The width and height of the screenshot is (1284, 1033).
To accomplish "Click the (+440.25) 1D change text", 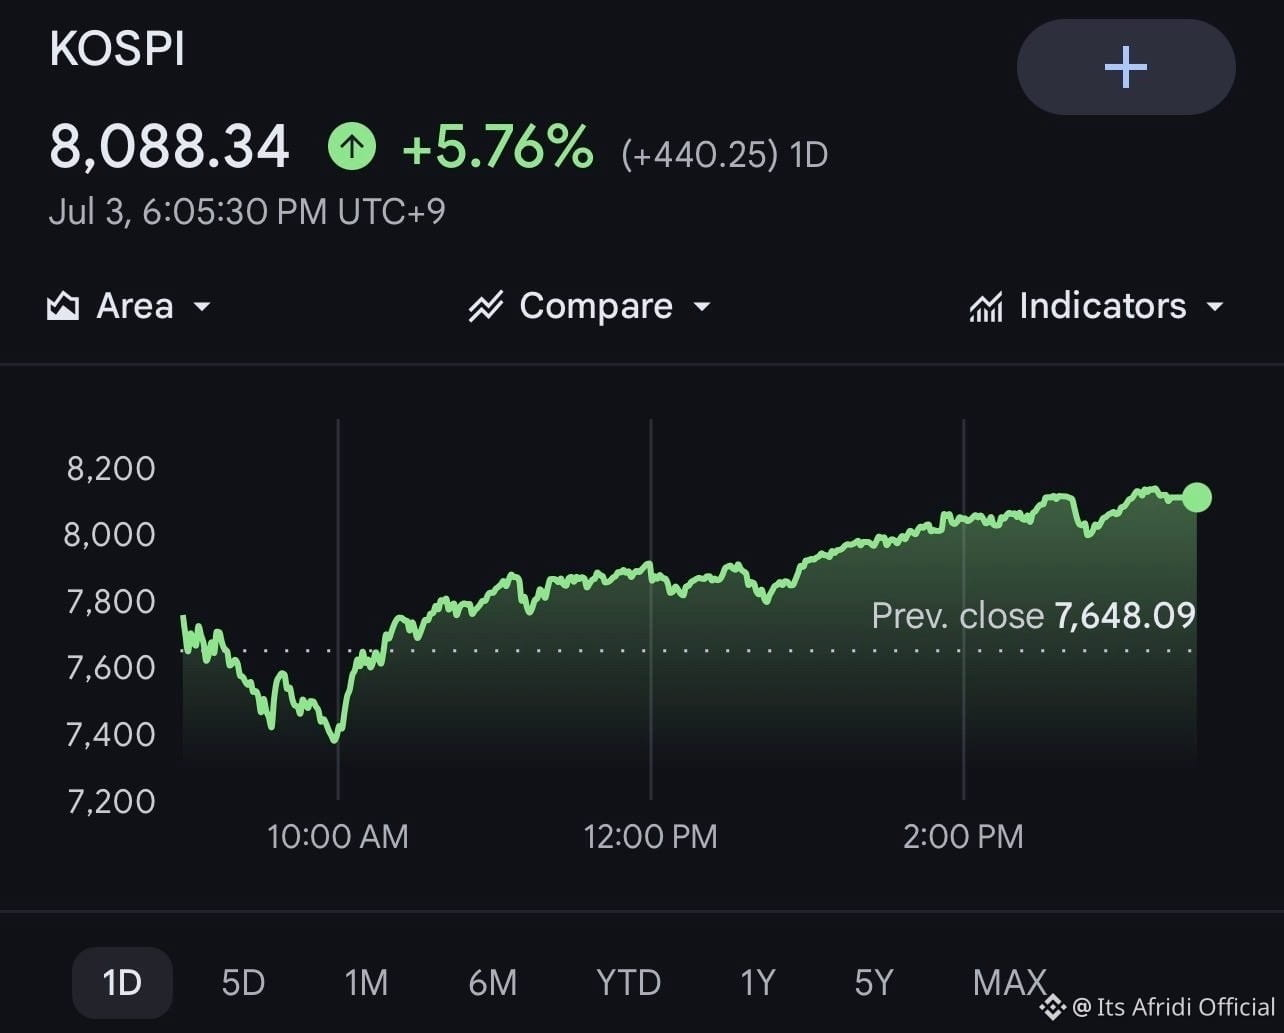I will click(x=724, y=155).
